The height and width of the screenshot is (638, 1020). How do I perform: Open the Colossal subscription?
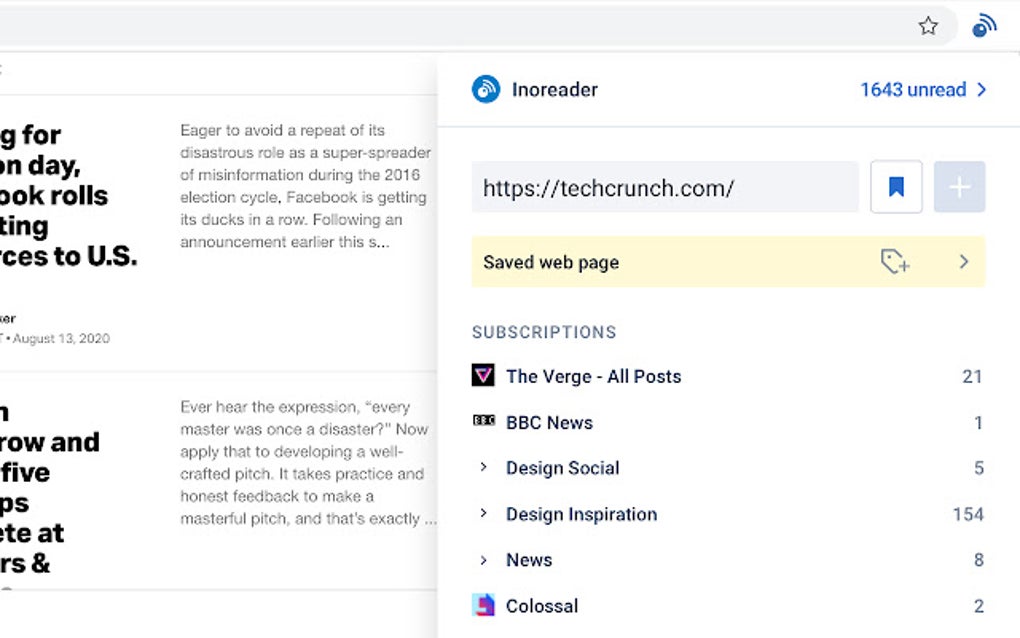[542, 606]
